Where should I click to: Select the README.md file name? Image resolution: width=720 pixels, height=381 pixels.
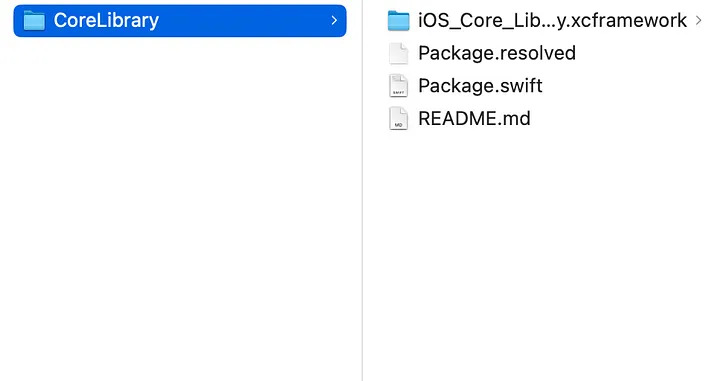474,118
